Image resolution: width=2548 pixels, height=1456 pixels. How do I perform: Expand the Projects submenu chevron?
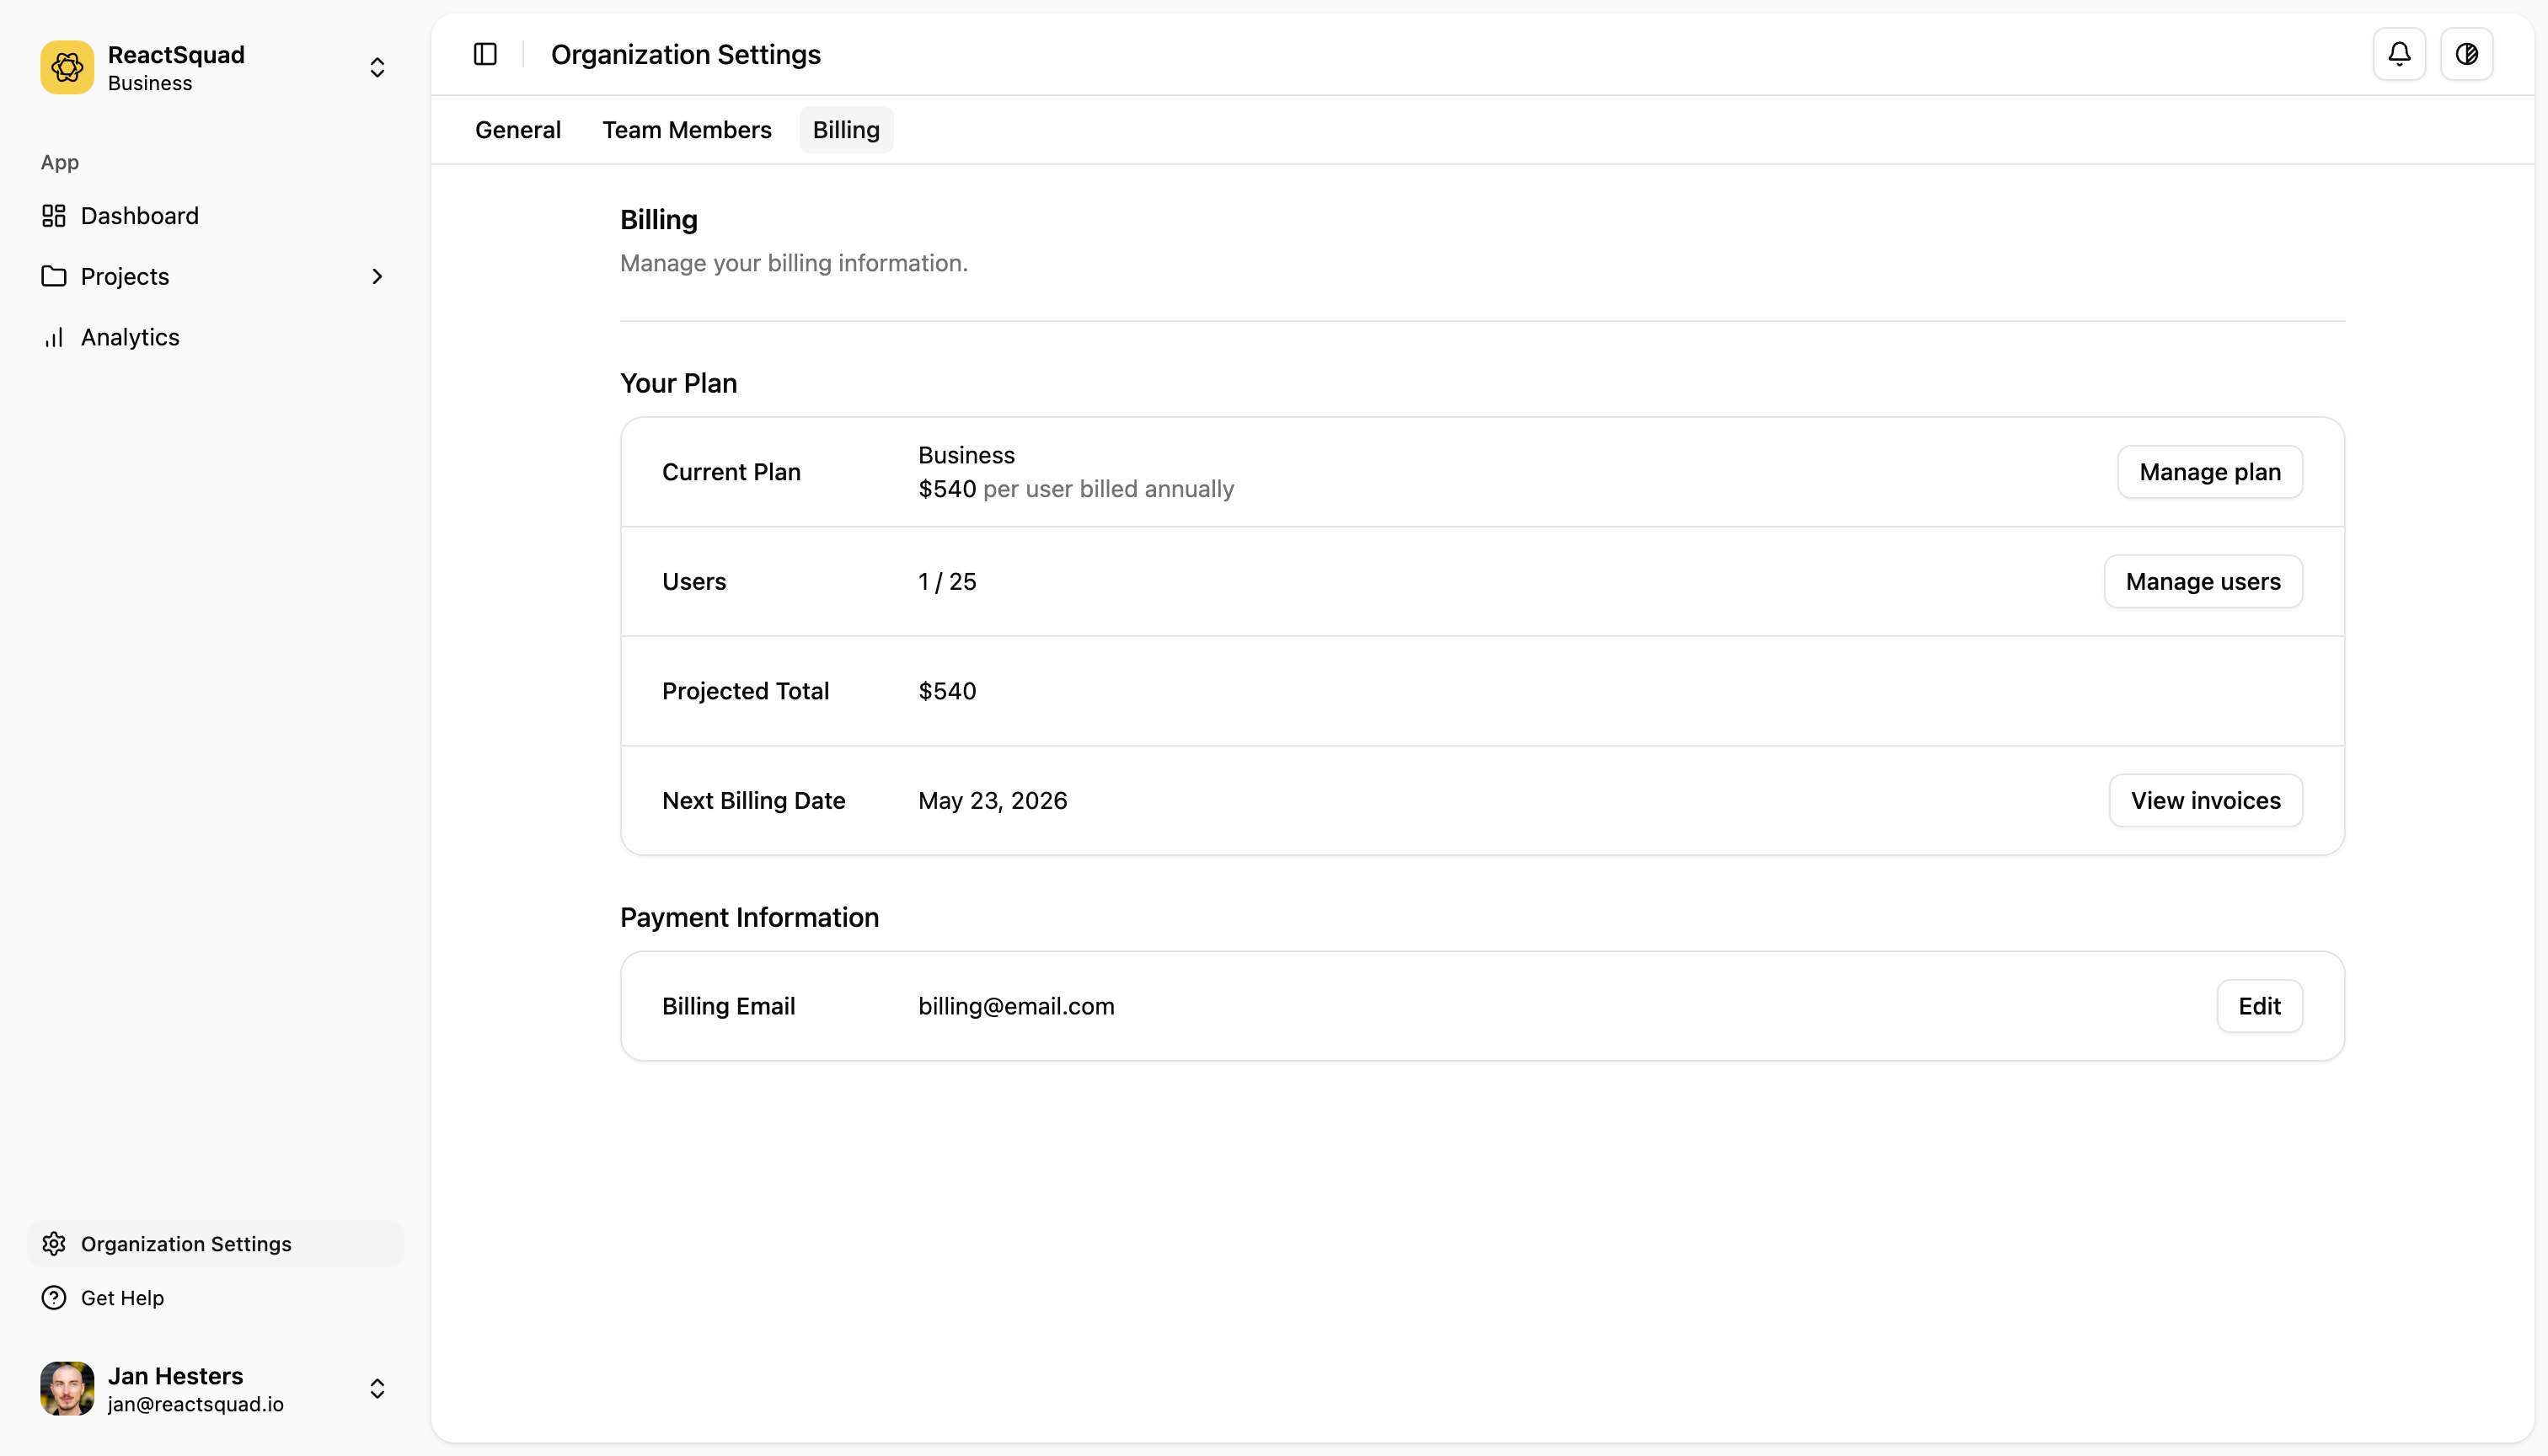pos(377,276)
